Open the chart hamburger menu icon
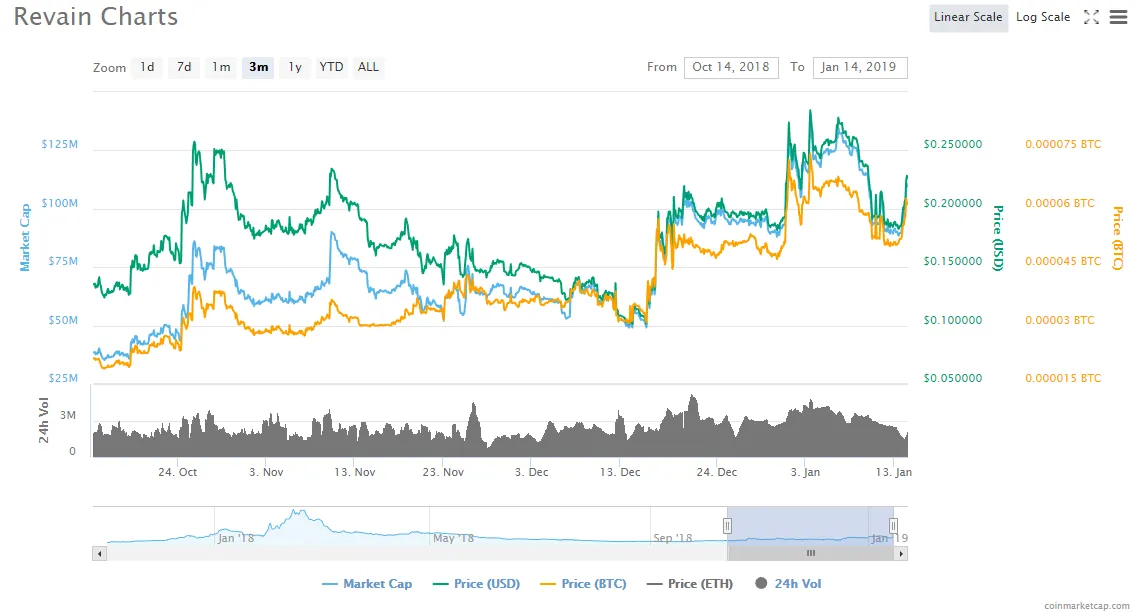The height and width of the screenshot is (616, 1135). pos(1118,17)
